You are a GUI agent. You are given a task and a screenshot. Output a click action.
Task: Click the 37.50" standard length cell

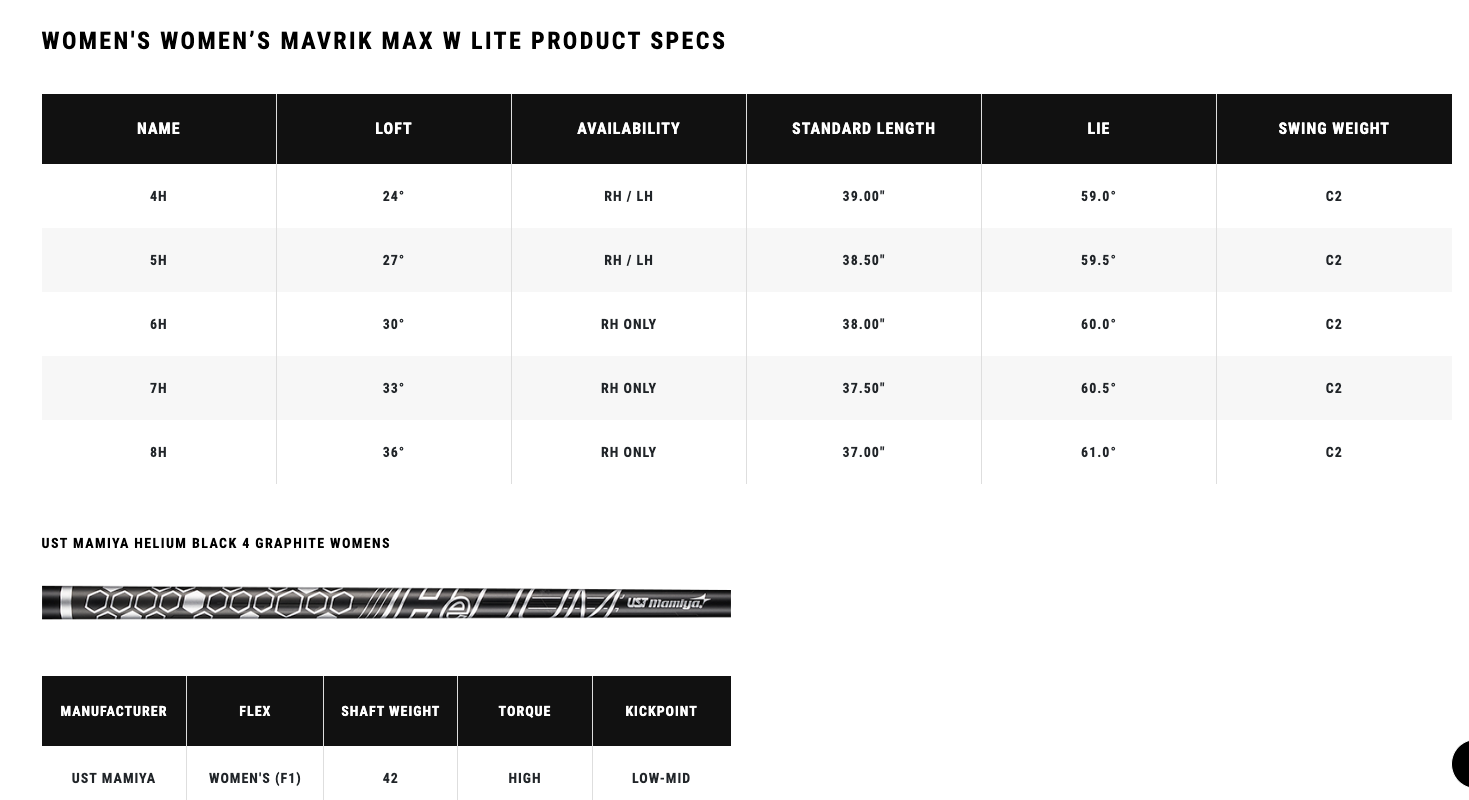(x=864, y=388)
